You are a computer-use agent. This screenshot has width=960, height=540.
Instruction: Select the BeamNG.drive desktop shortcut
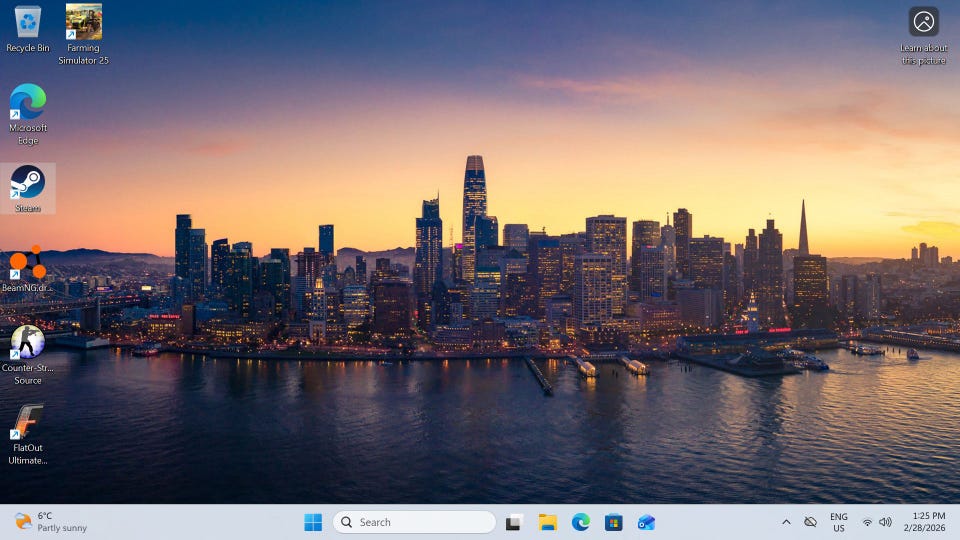27,263
